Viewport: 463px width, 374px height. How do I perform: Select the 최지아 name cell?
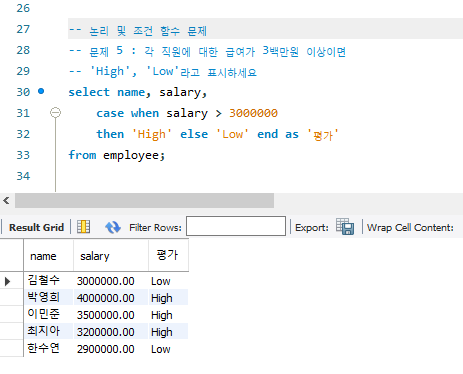click(49, 332)
